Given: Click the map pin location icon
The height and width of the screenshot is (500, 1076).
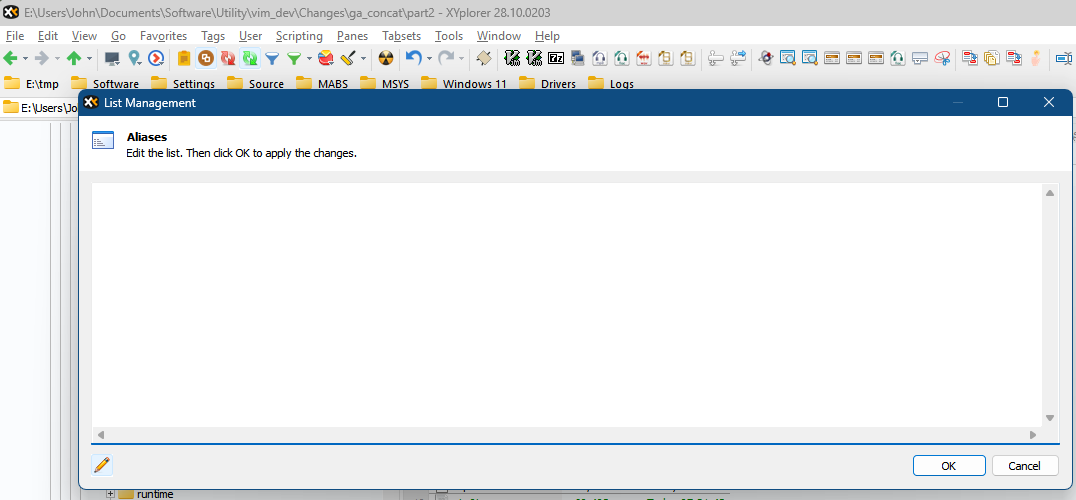Looking at the screenshot, I should 134,59.
